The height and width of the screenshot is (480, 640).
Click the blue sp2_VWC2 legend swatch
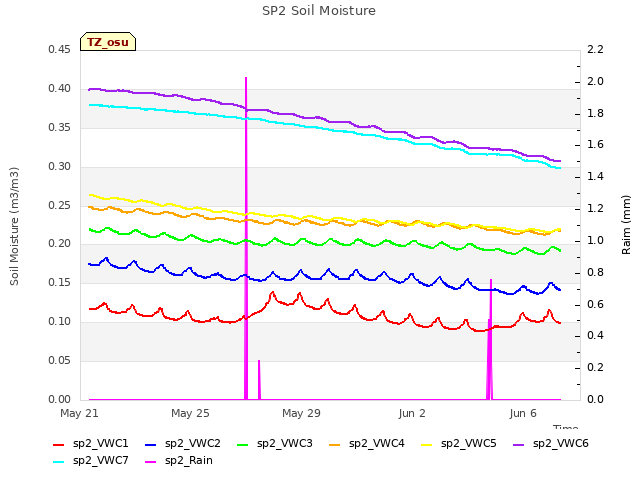click(x=151, y=445)
